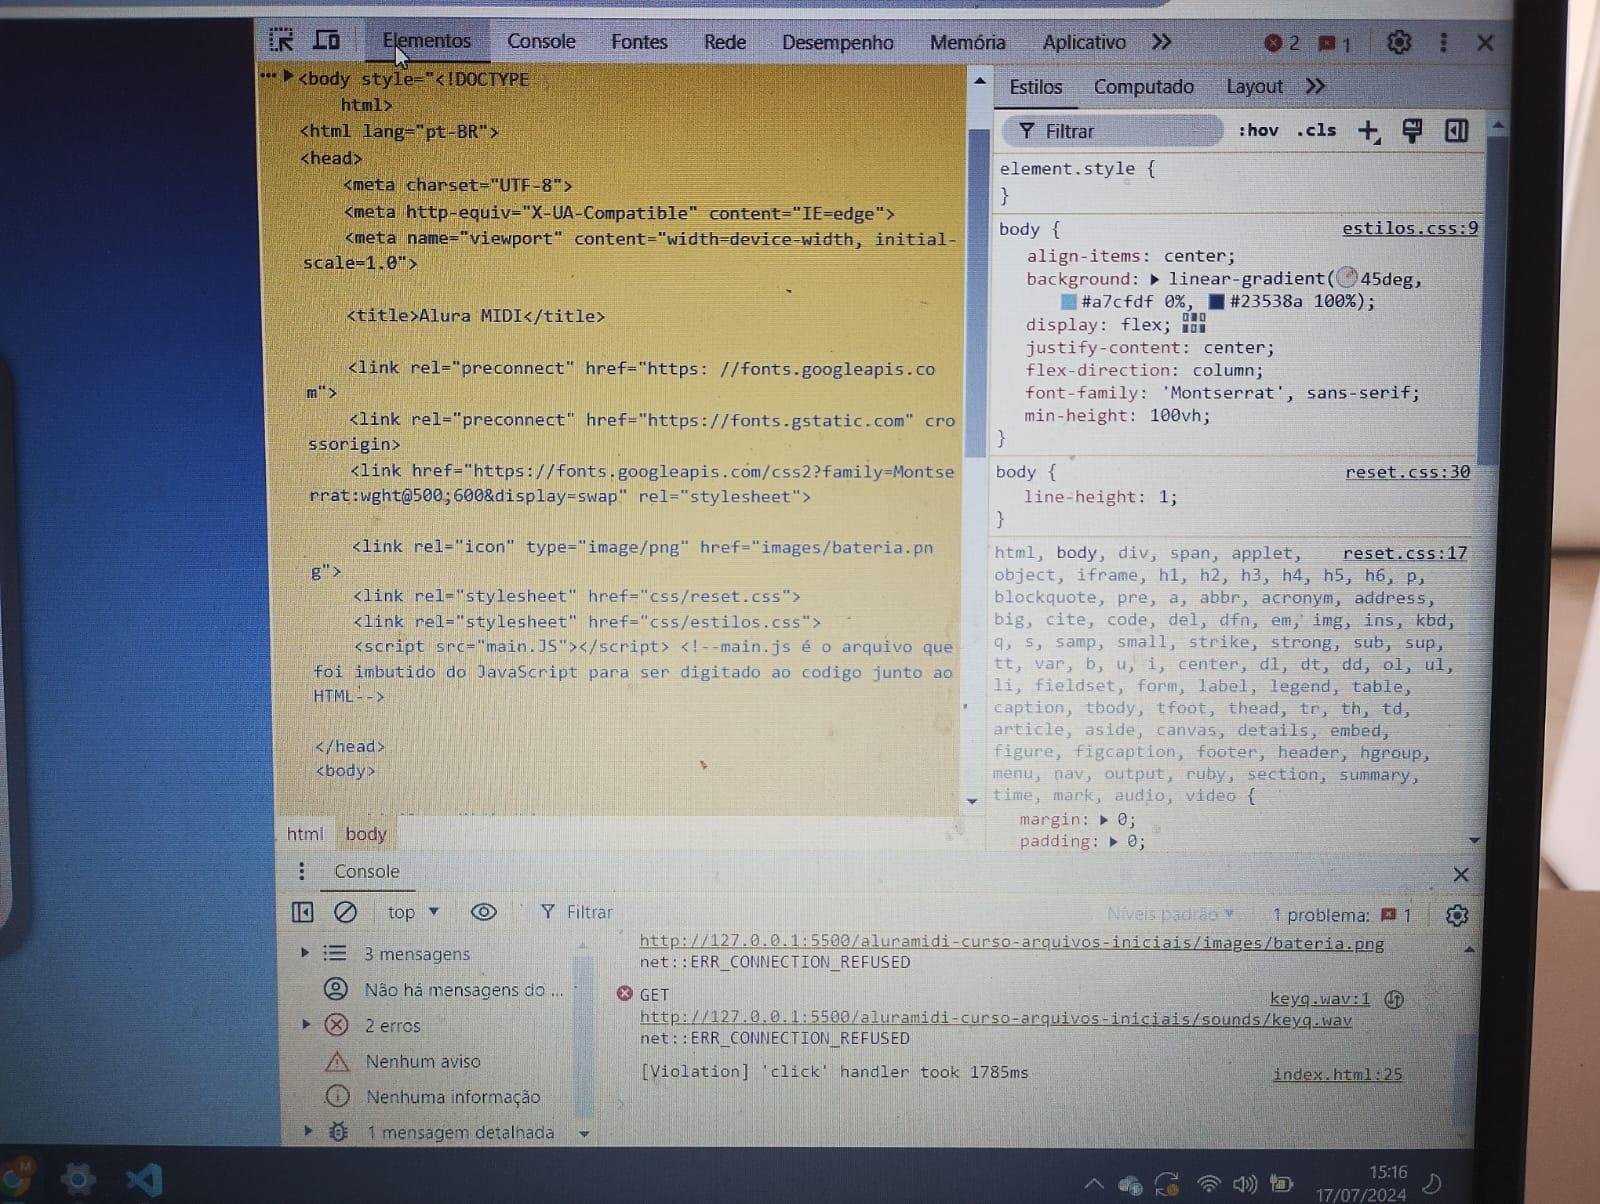1600x1204 pixels.
Task: Toggle the device toolbar icon
Action: tap(327, 40)
